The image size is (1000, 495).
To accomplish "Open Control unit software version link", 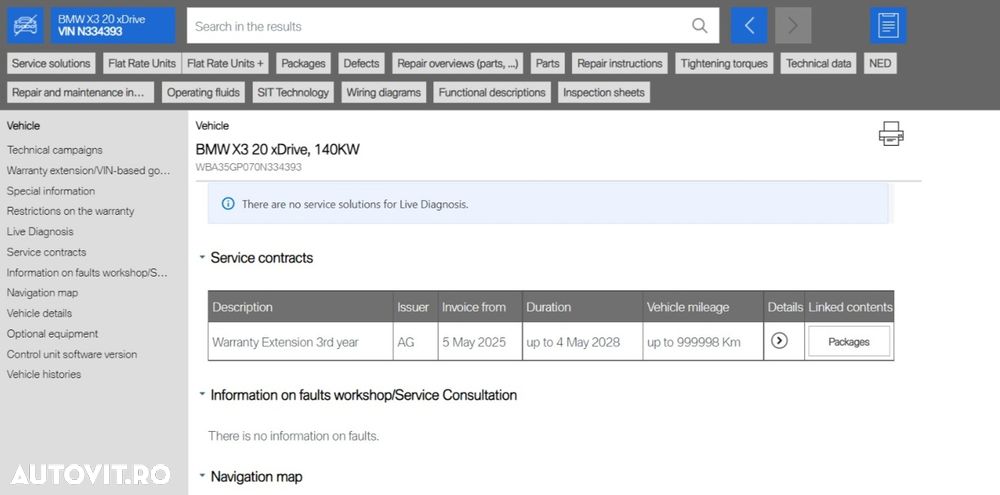I will point(72,354).
